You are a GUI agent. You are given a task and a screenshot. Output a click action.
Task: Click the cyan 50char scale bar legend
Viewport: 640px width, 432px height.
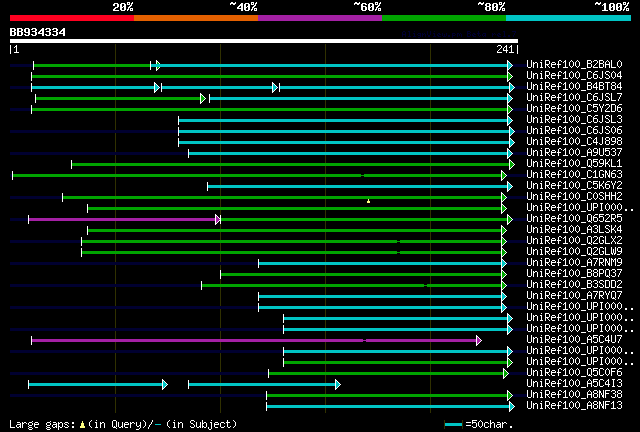[453, 425]
